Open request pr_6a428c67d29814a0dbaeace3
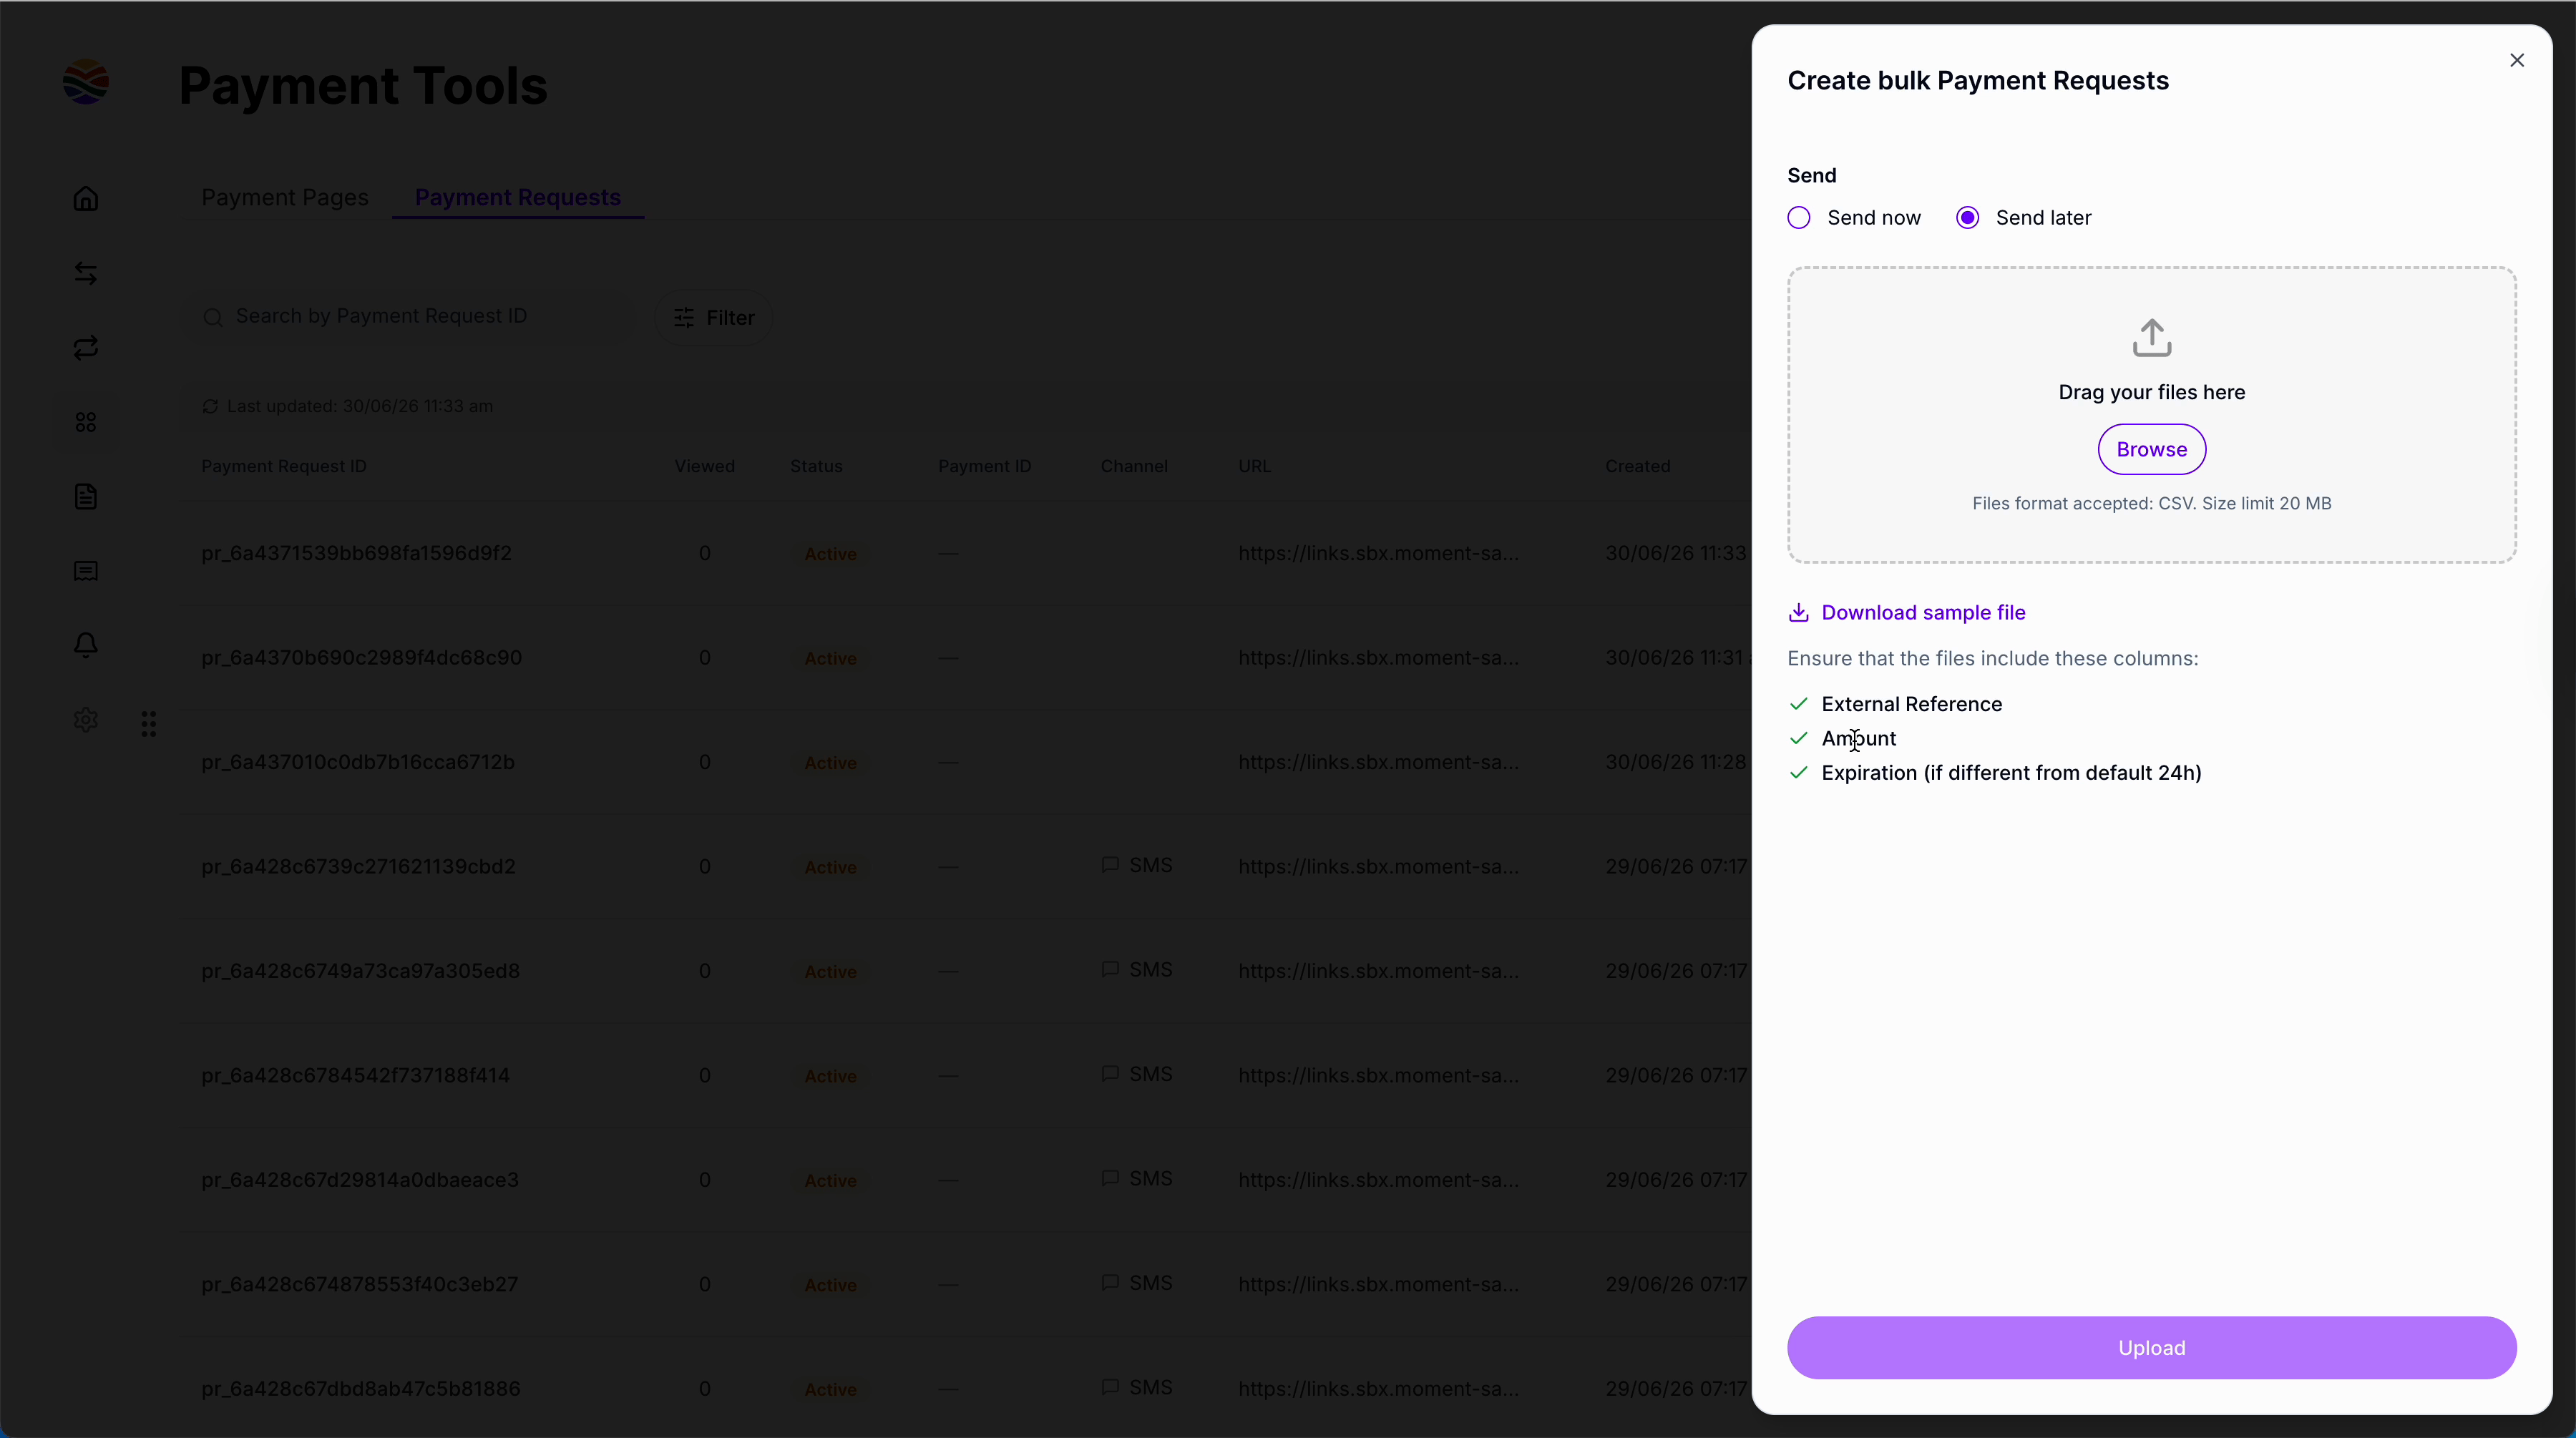This screenshot has height=1438, width=2576. pyautogui.click(x=360, y=1180)
